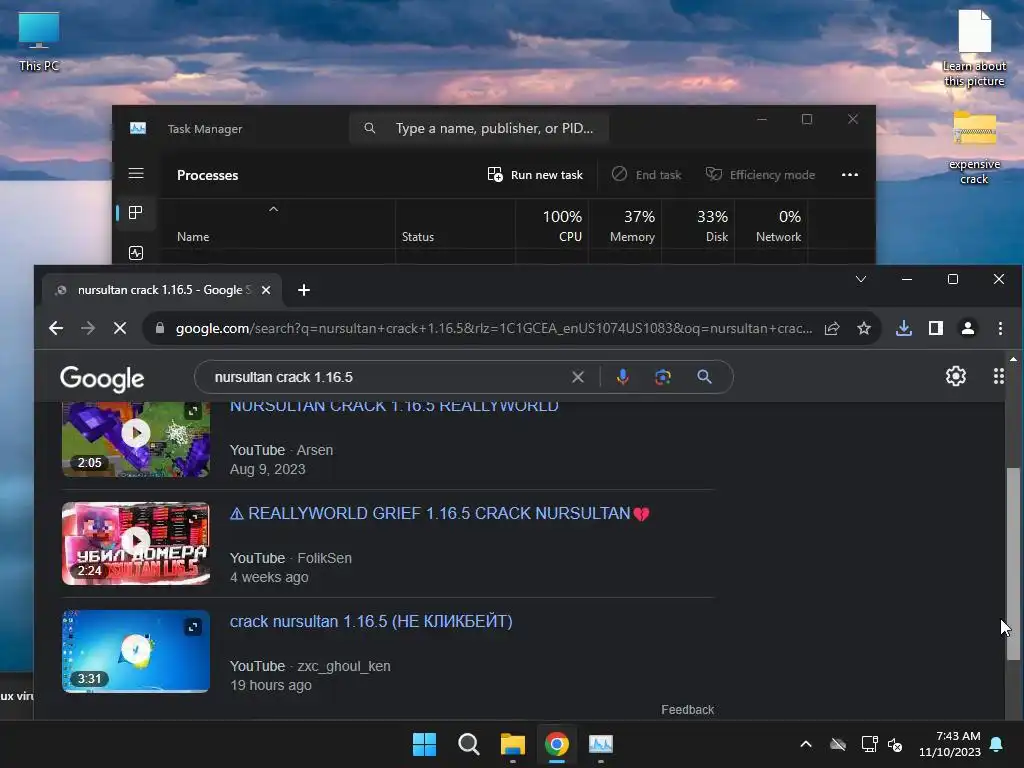Image resolution: width=1024 pixels, height=768 pixels.
Task: Open Chrome three-dot menu
Action: pyautogui.click(x=1000, y=328)
